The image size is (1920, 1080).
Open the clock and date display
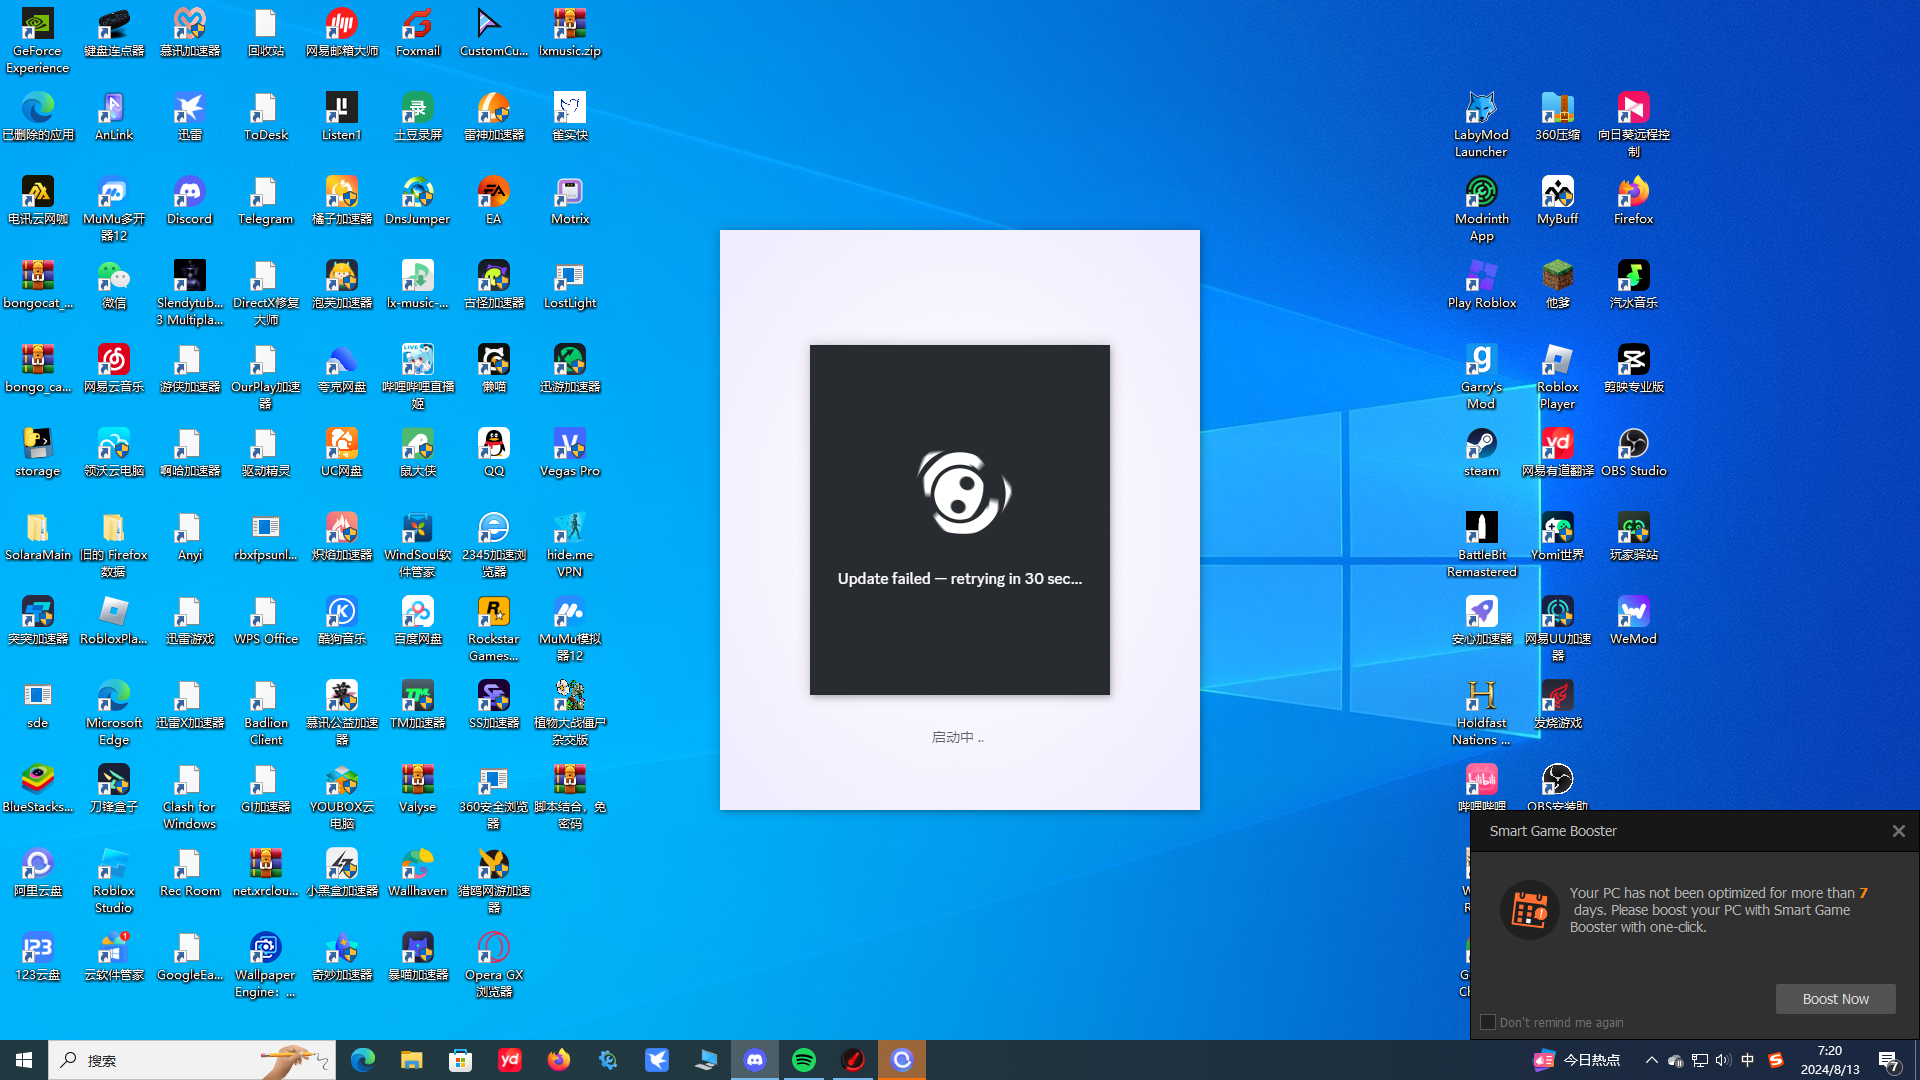[1830, 1060]
